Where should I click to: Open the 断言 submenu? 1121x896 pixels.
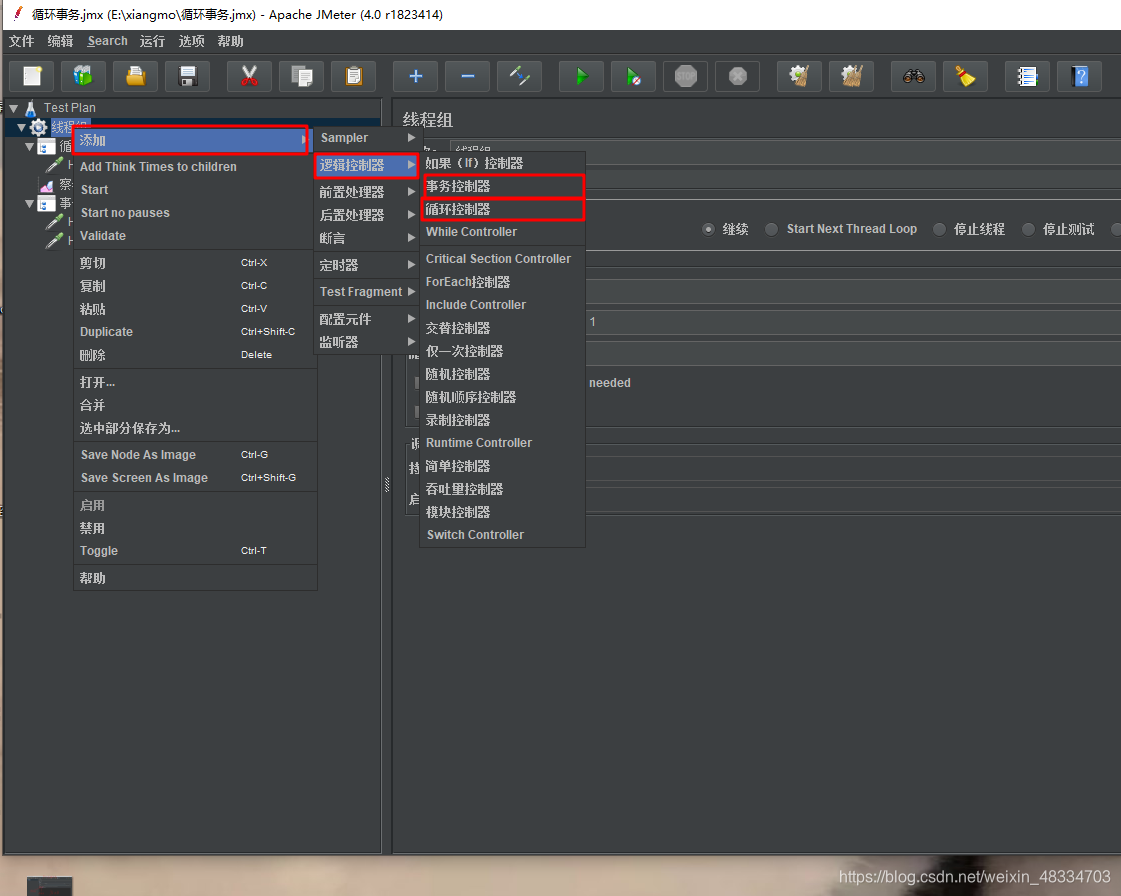click(x=367, y=237)
